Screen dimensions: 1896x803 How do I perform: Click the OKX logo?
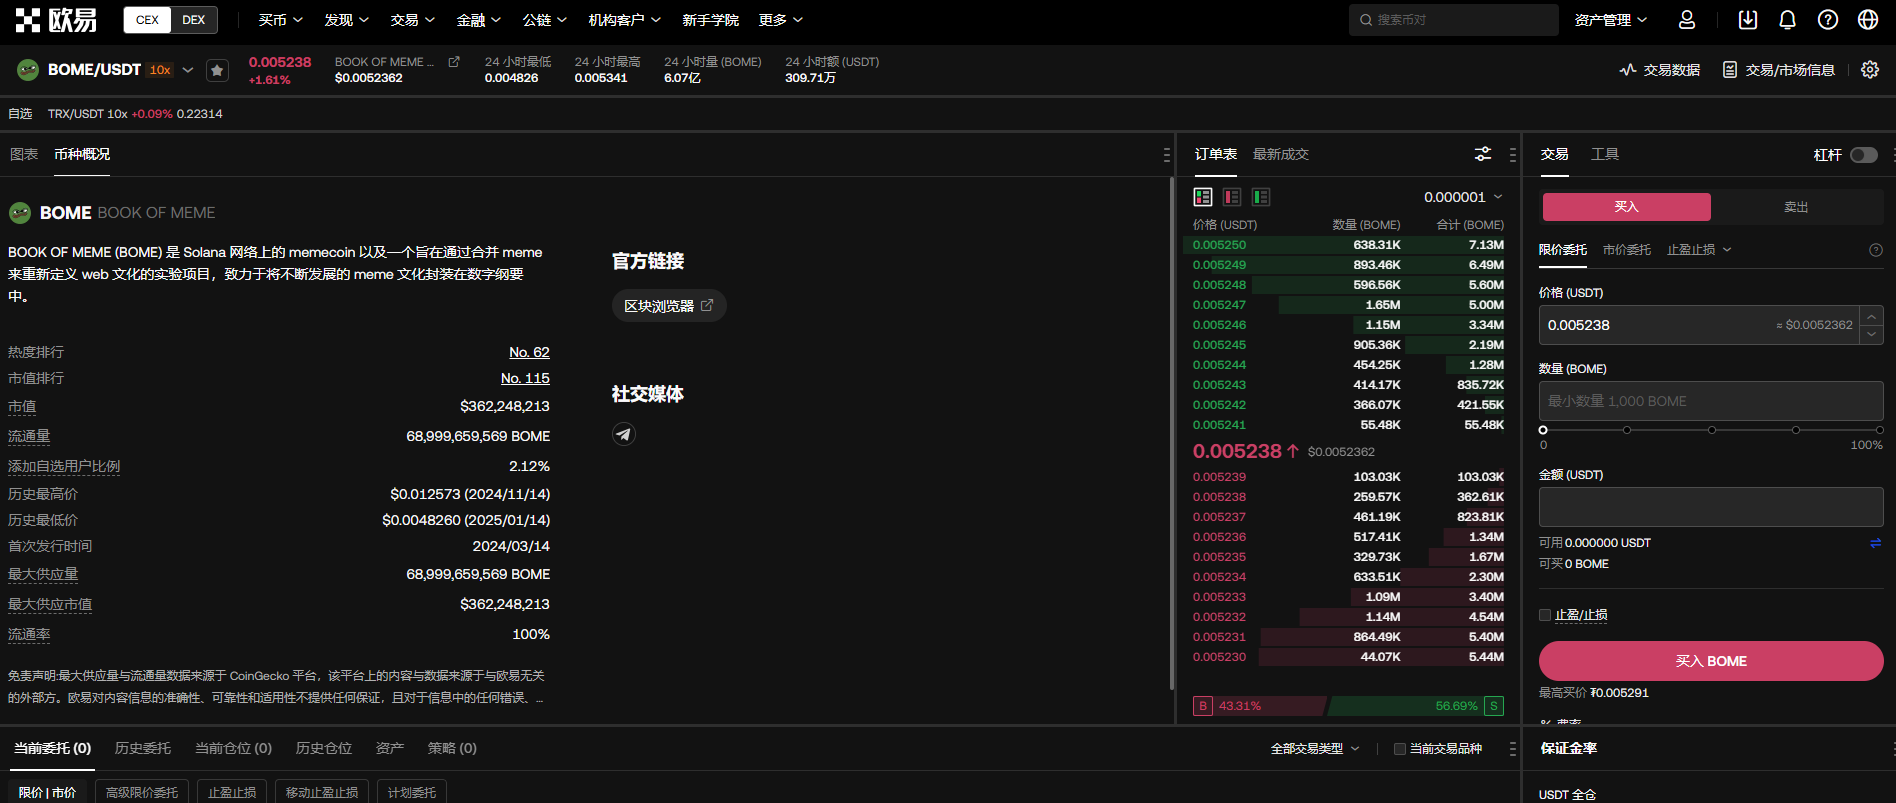[56, 20]
